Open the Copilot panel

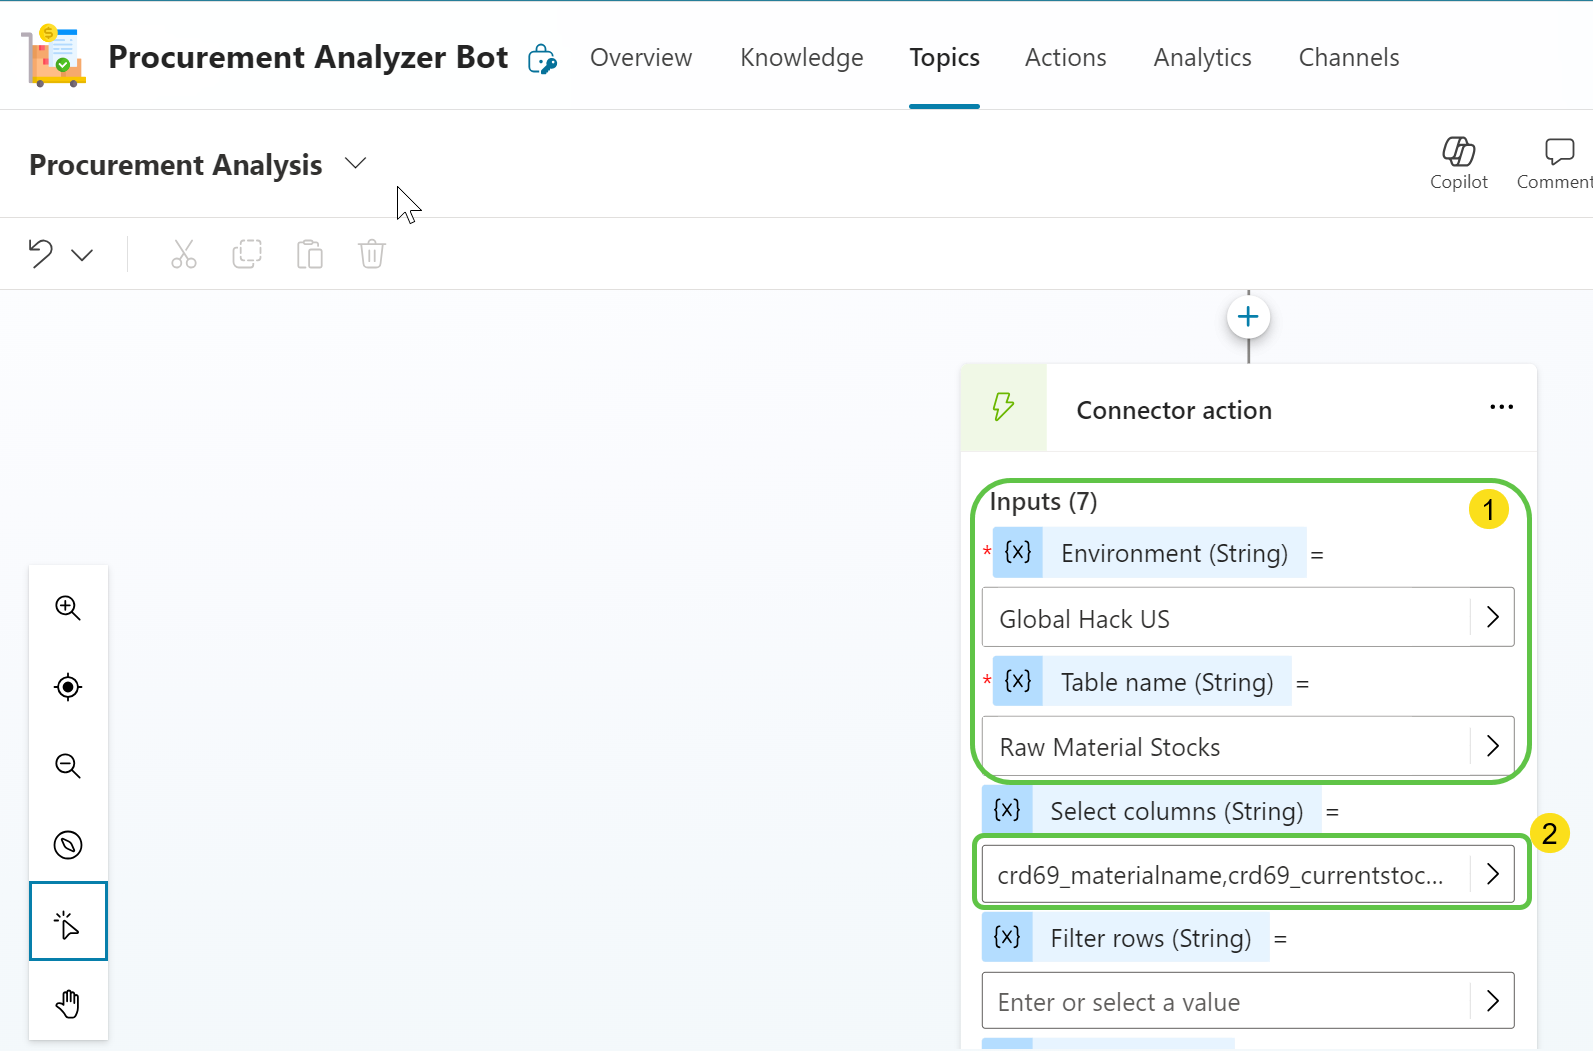coord(1458,162)
